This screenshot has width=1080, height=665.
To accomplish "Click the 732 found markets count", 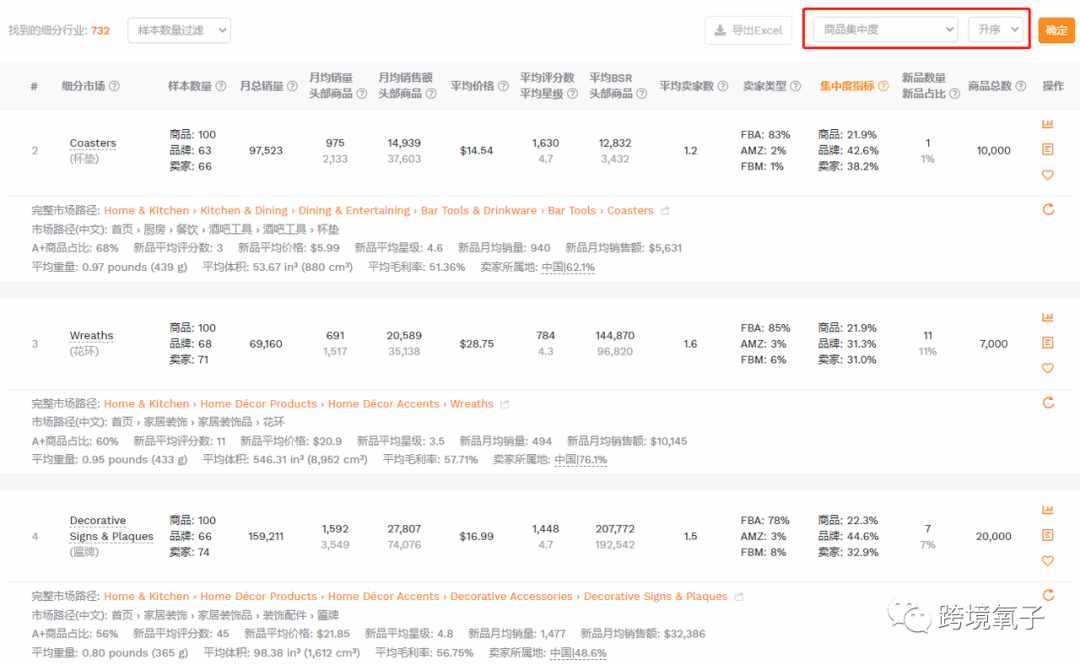I will tap(101, 30).
